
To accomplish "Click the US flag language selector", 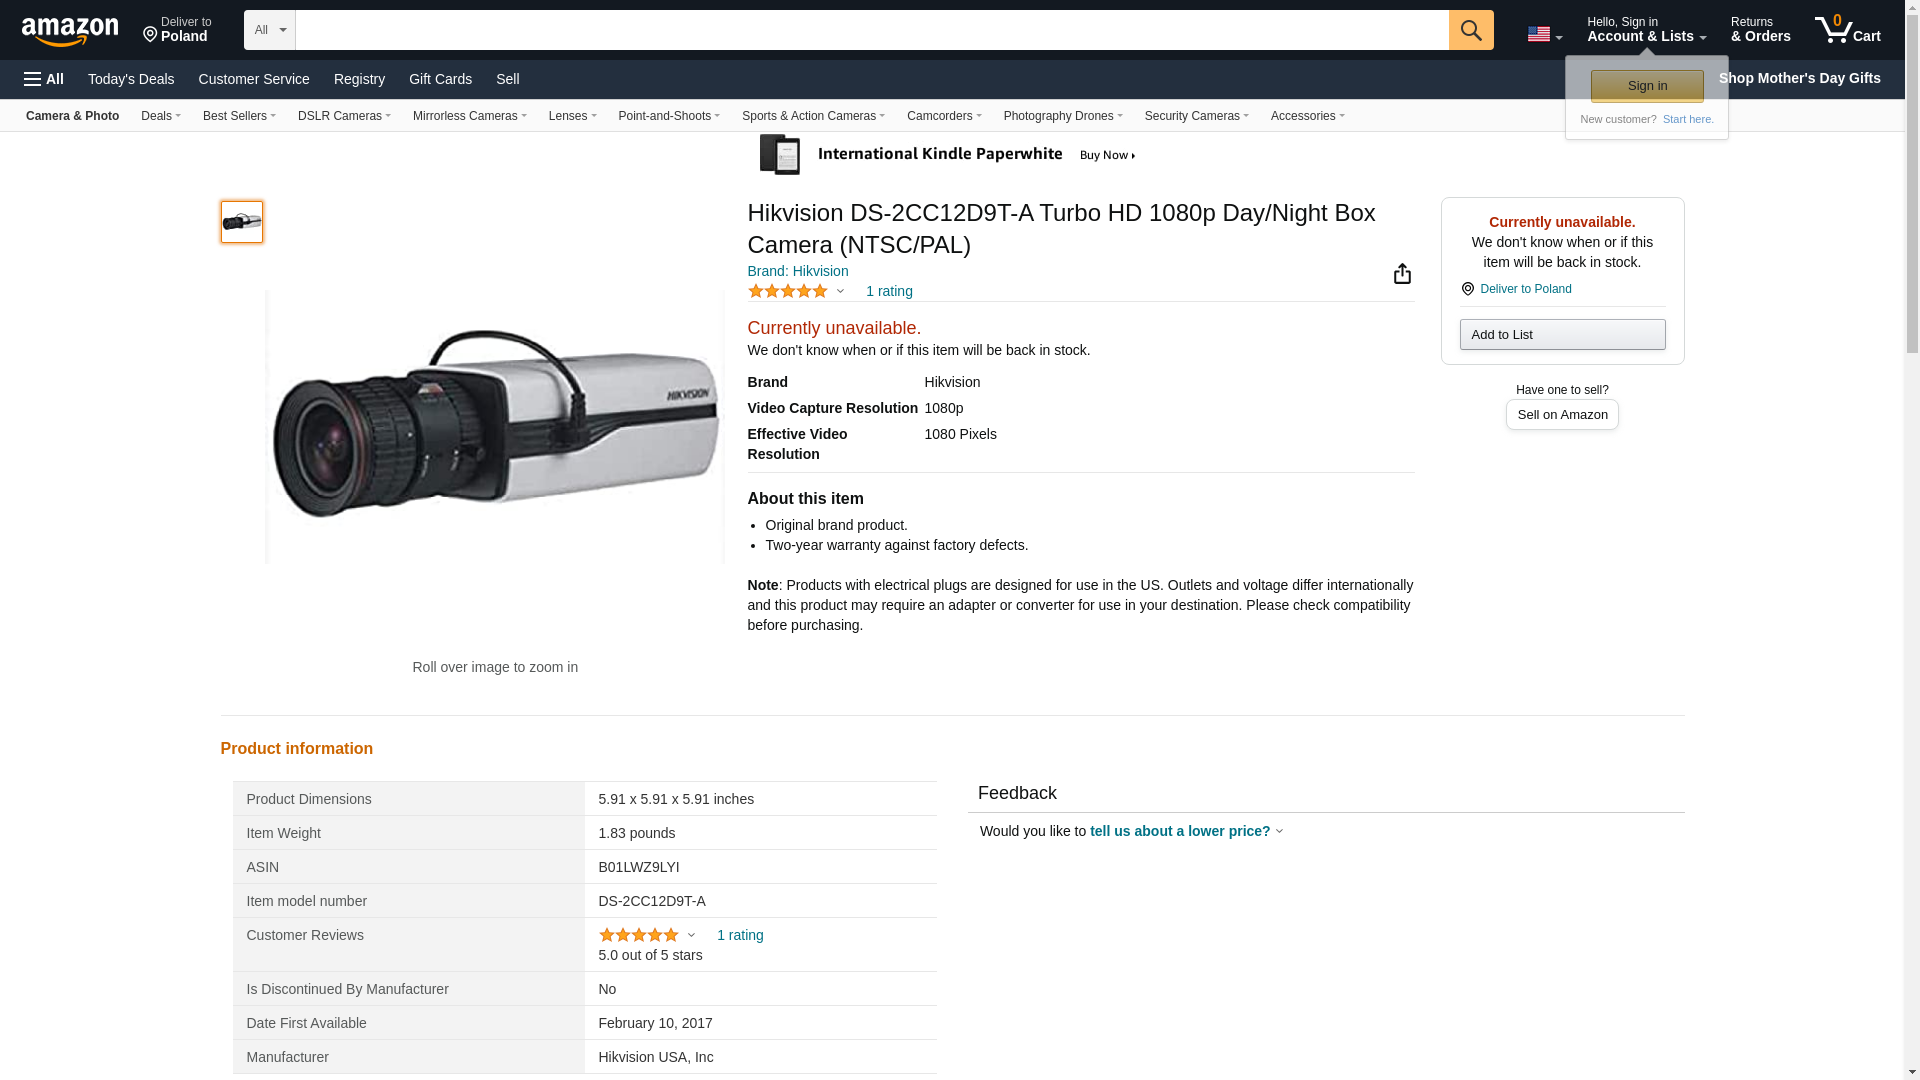I will (1544, 34).
